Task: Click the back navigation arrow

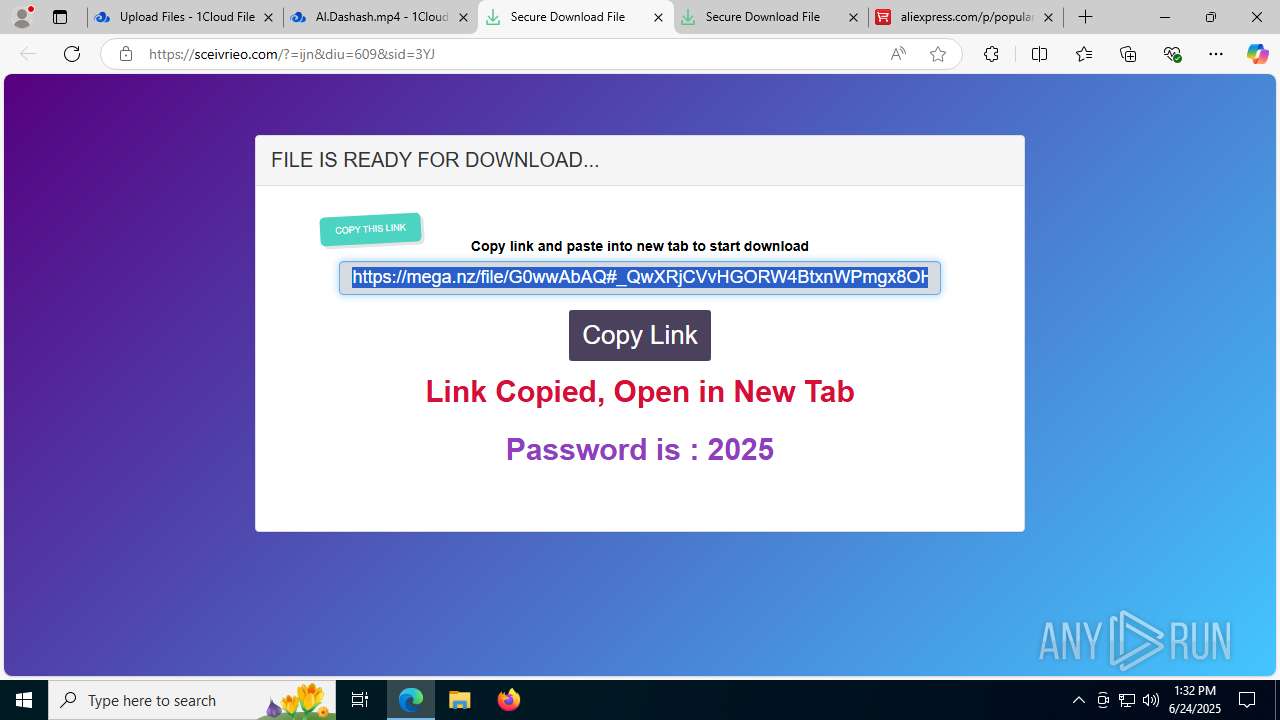Action: [x=28, y=54]
